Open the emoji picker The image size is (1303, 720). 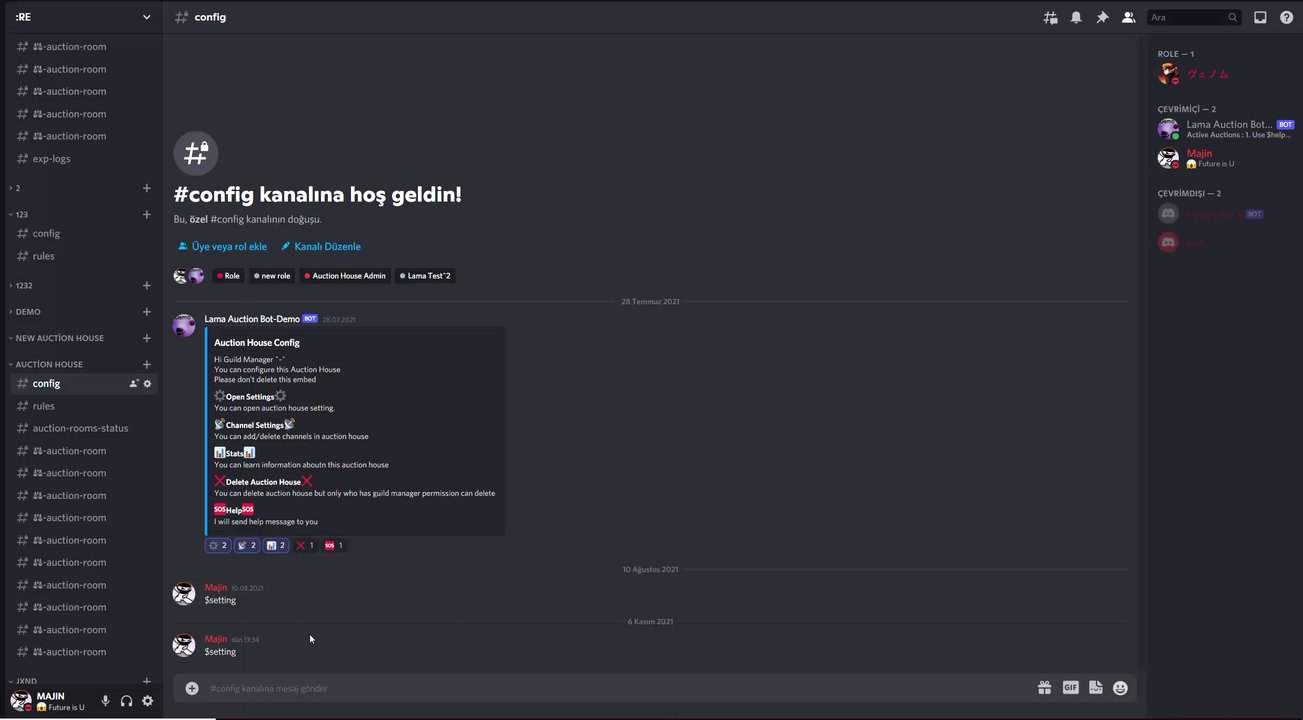pos(1120,688)
